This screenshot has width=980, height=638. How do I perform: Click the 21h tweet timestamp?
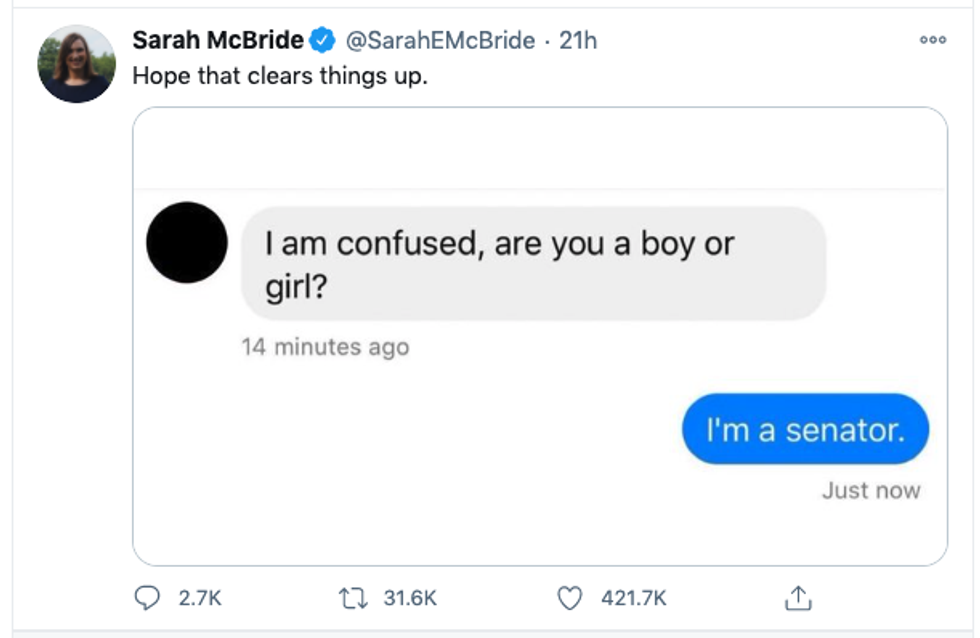(579, 41)
